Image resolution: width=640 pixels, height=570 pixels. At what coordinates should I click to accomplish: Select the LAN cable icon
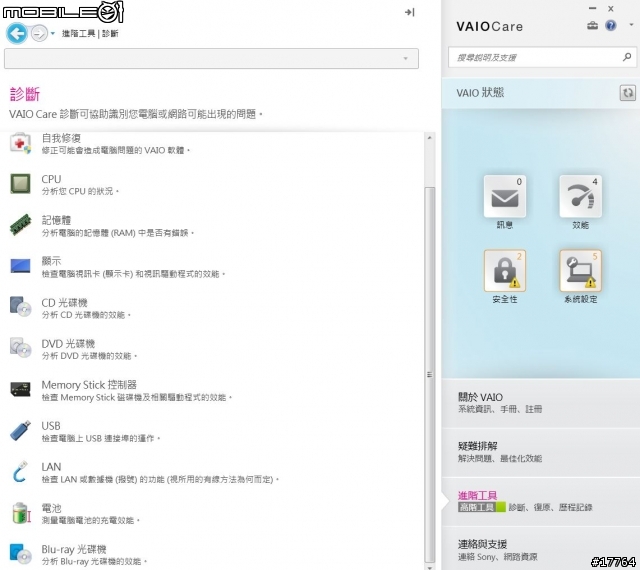point(20,472)
